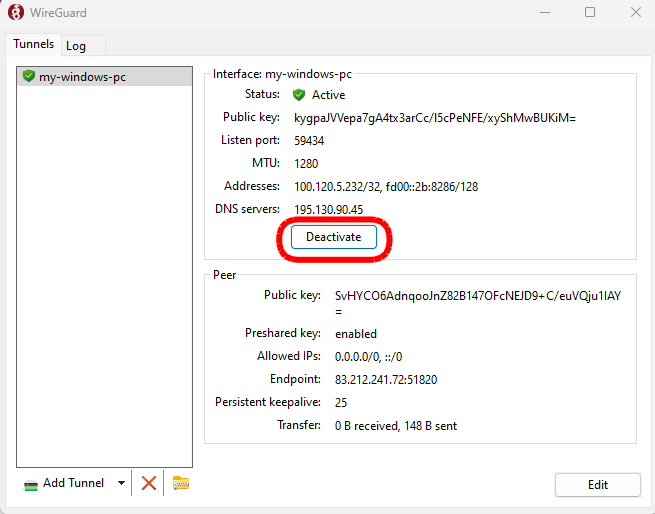The image size is (655, 514).
Task: Click the Addresses field value
Action: click(386, 186)
